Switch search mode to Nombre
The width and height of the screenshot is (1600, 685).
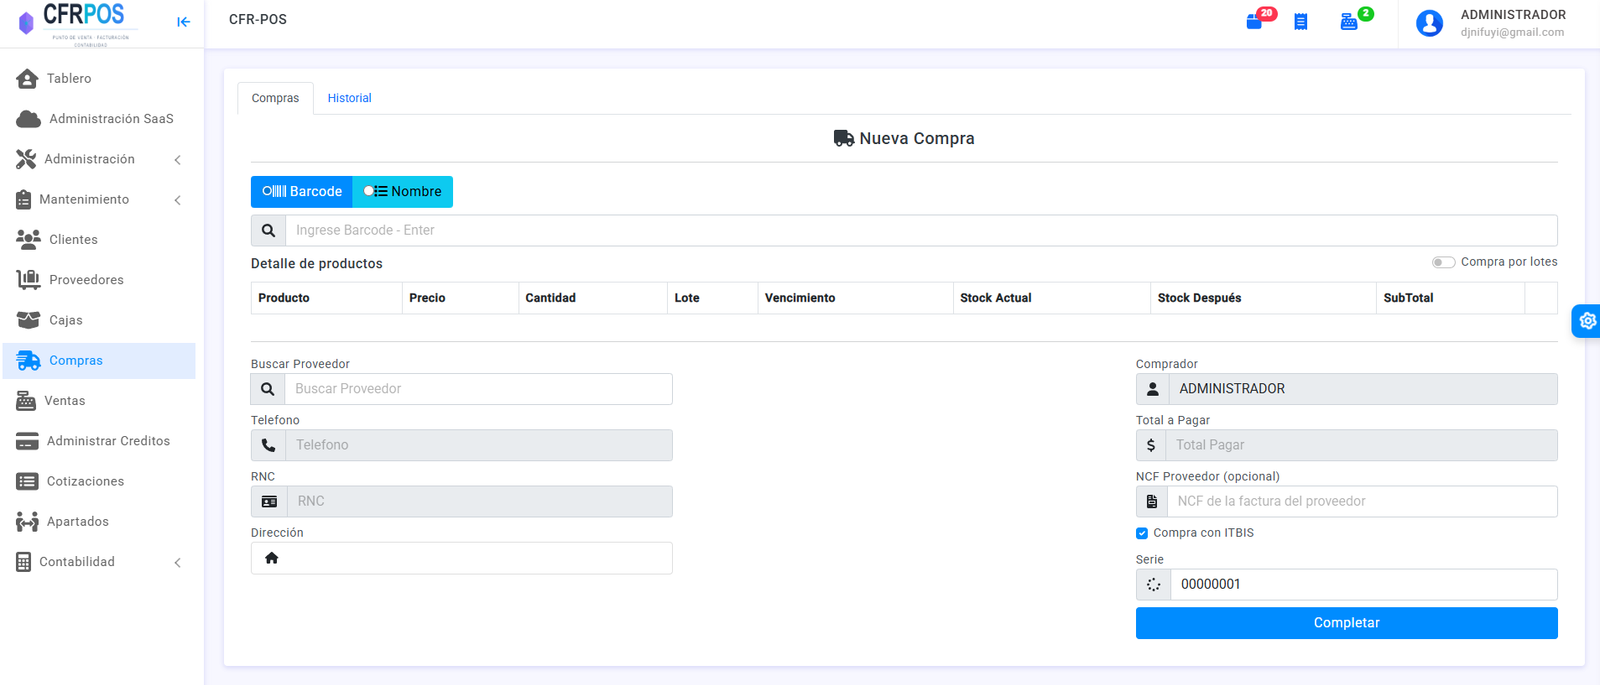point(403,192)
